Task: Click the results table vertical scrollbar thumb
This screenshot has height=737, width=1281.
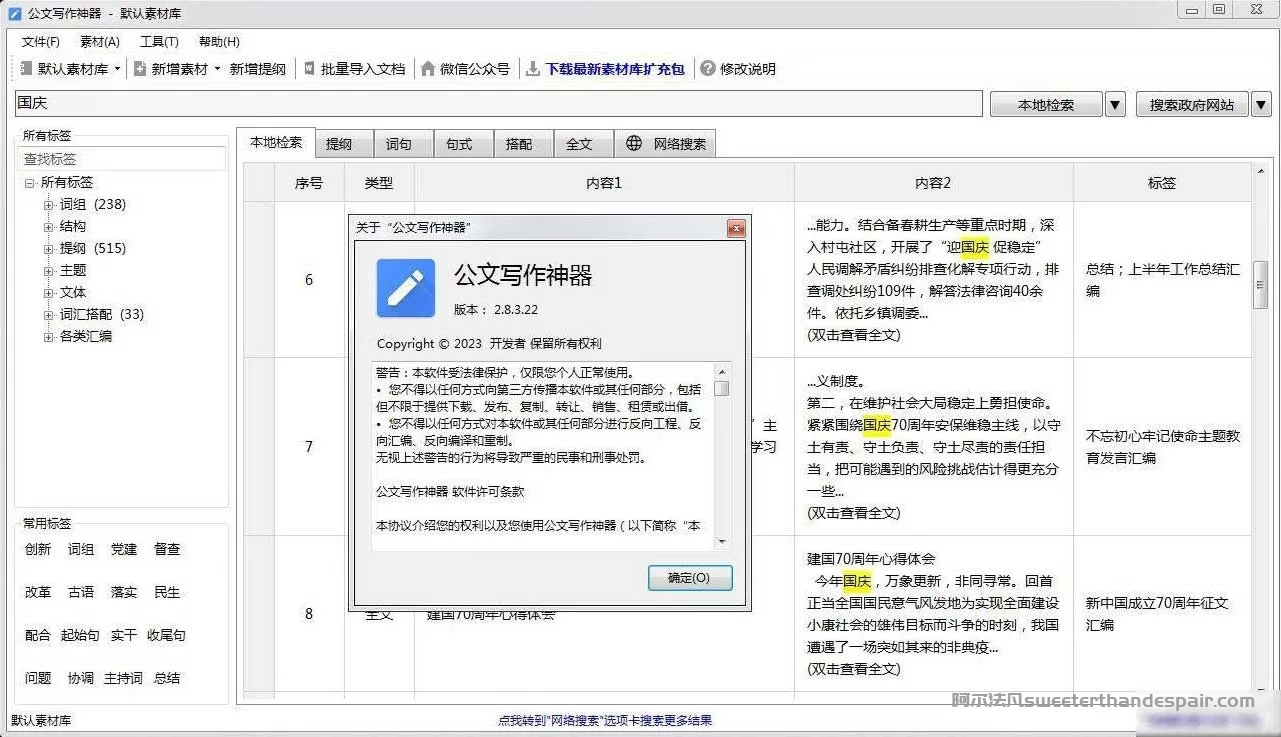Action: coord(1260,287)
